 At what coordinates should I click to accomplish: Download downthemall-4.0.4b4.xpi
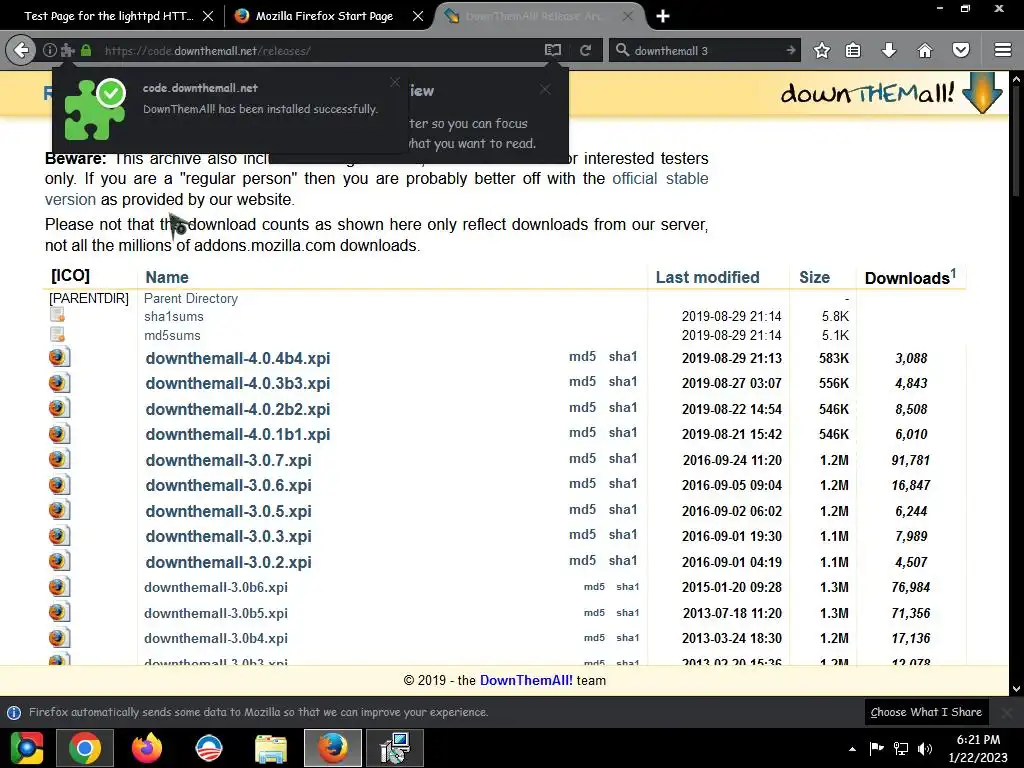click(x=238, y=358)
